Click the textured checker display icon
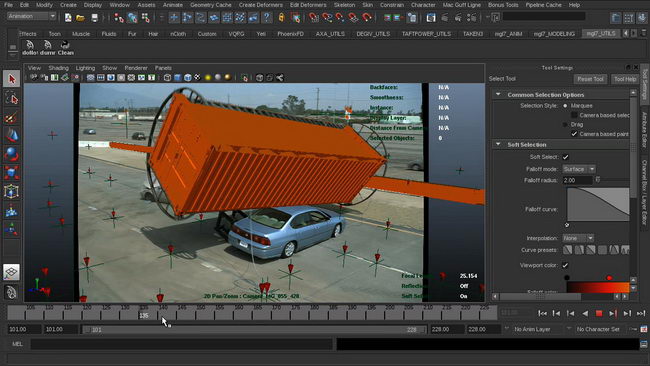The image size is (650, 366). 197,78
